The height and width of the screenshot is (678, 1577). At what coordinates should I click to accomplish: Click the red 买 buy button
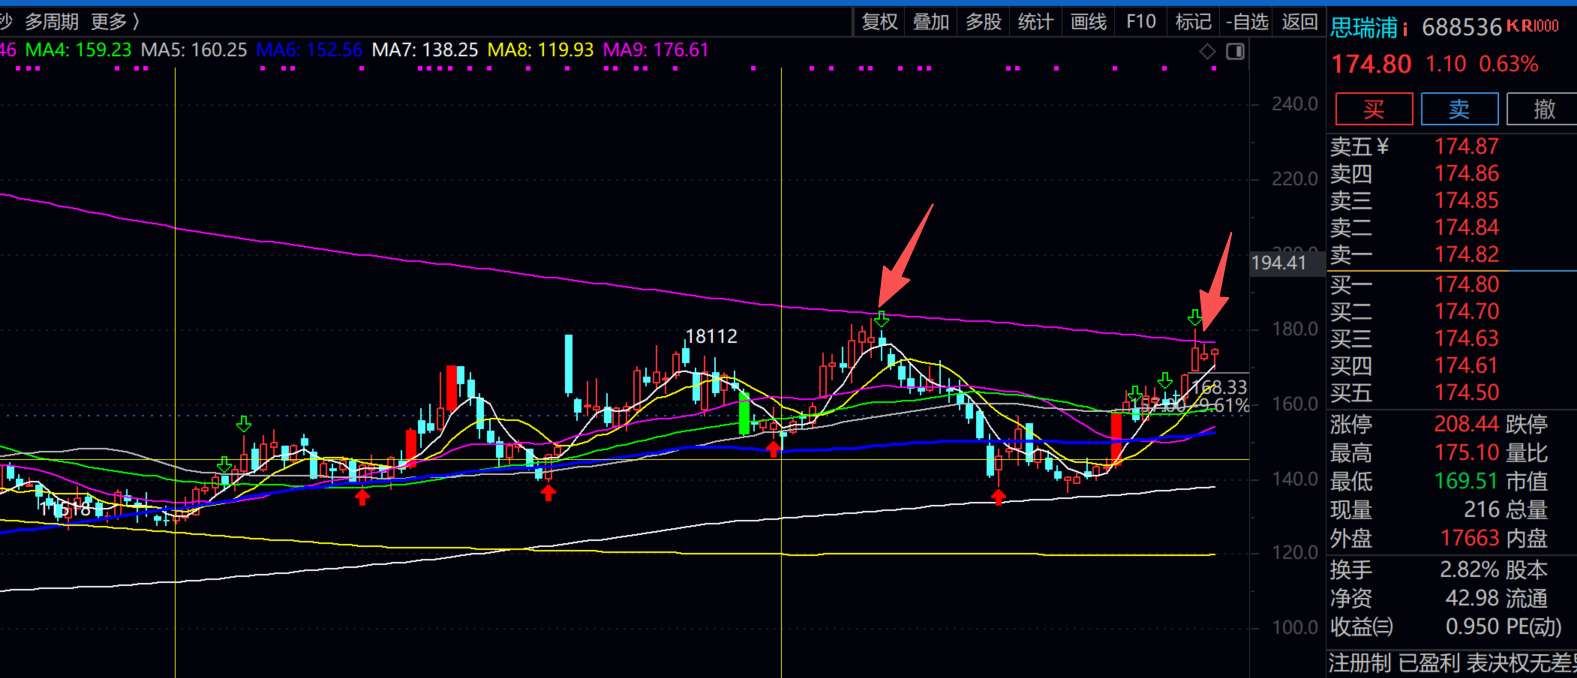(1374, 109)
